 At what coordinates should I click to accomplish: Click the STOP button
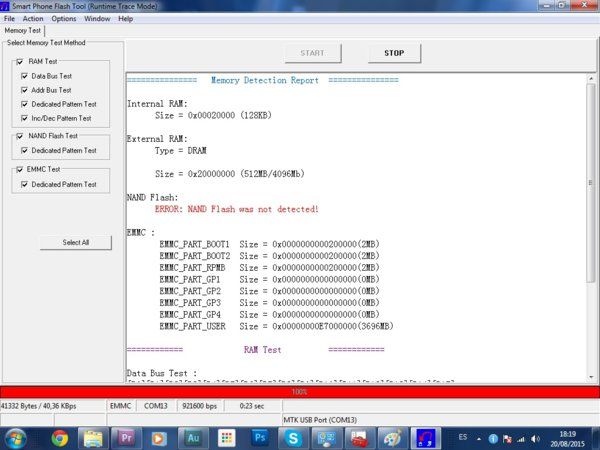tap(394, 53)
